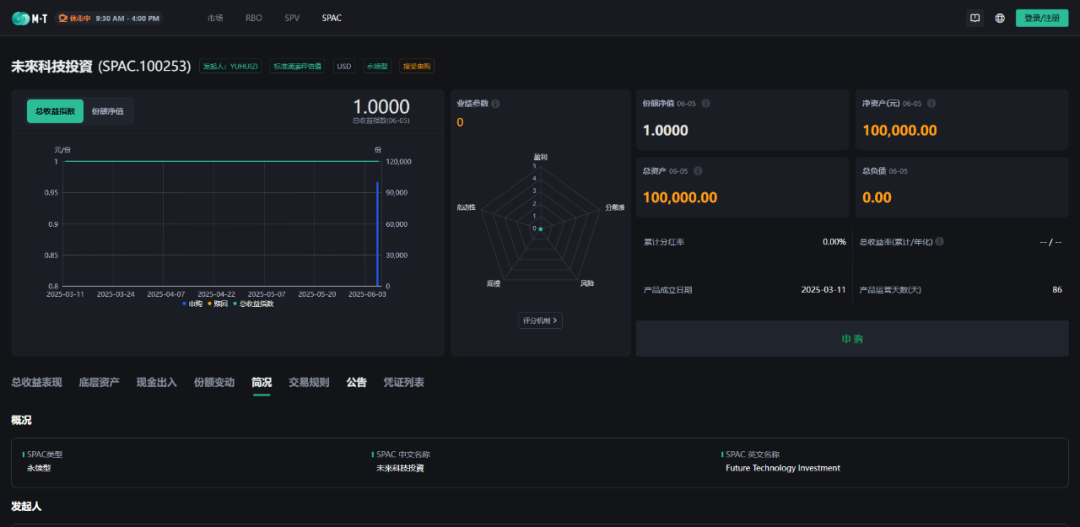Screen dimensions: 1080x527
Task: Click info icon beside 总资产
Action: coord(698,171)
